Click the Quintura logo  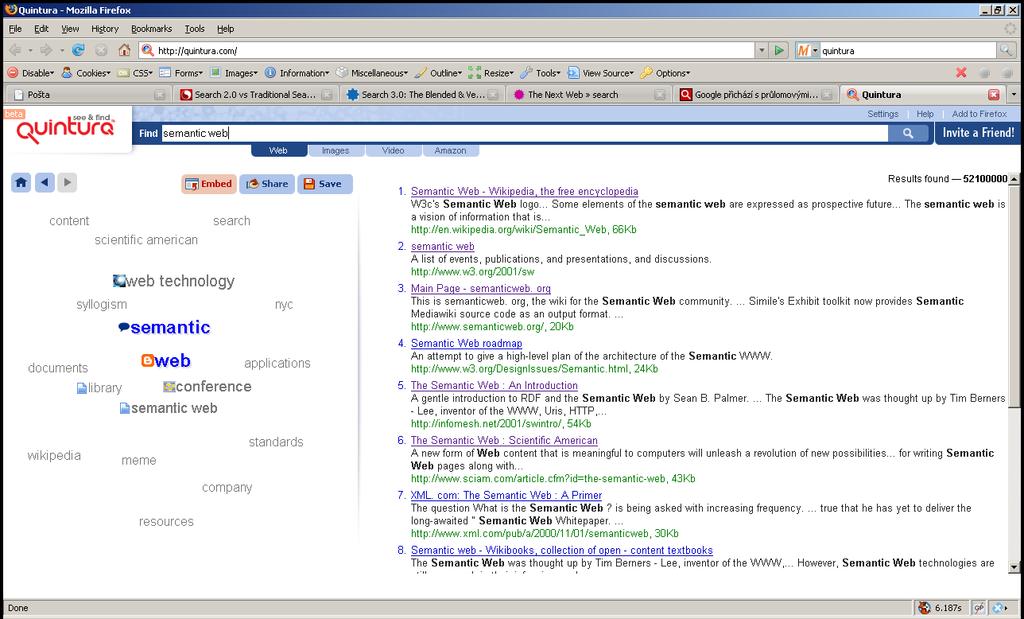[x=65, y=128]
